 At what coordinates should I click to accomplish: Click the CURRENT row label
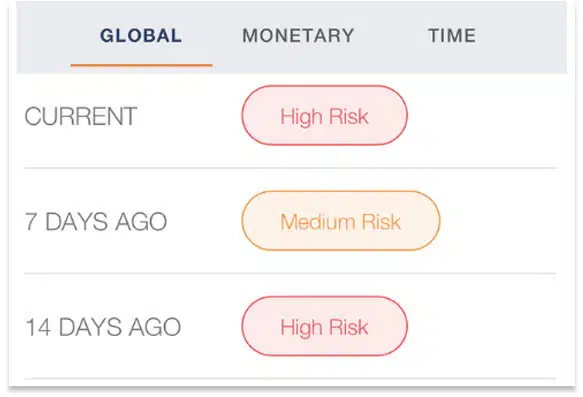click(81, 116)
